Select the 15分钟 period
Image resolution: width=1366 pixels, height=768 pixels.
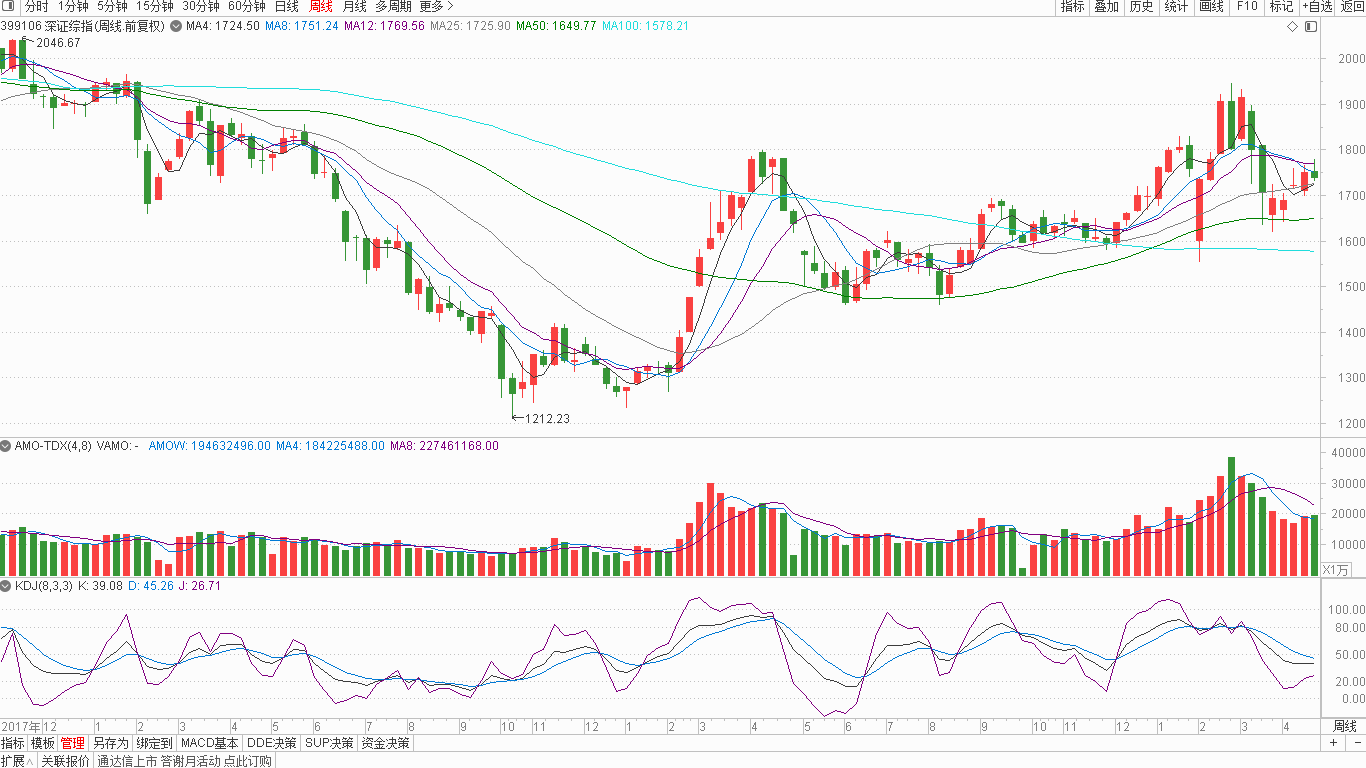(x=155, y=6)
